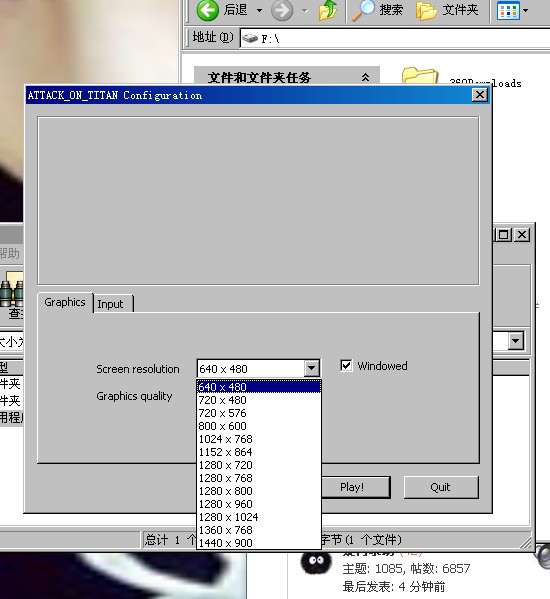
Task: Click the forward arrow in Explorer
Action: pyautogui.click(x=282, y=10)
